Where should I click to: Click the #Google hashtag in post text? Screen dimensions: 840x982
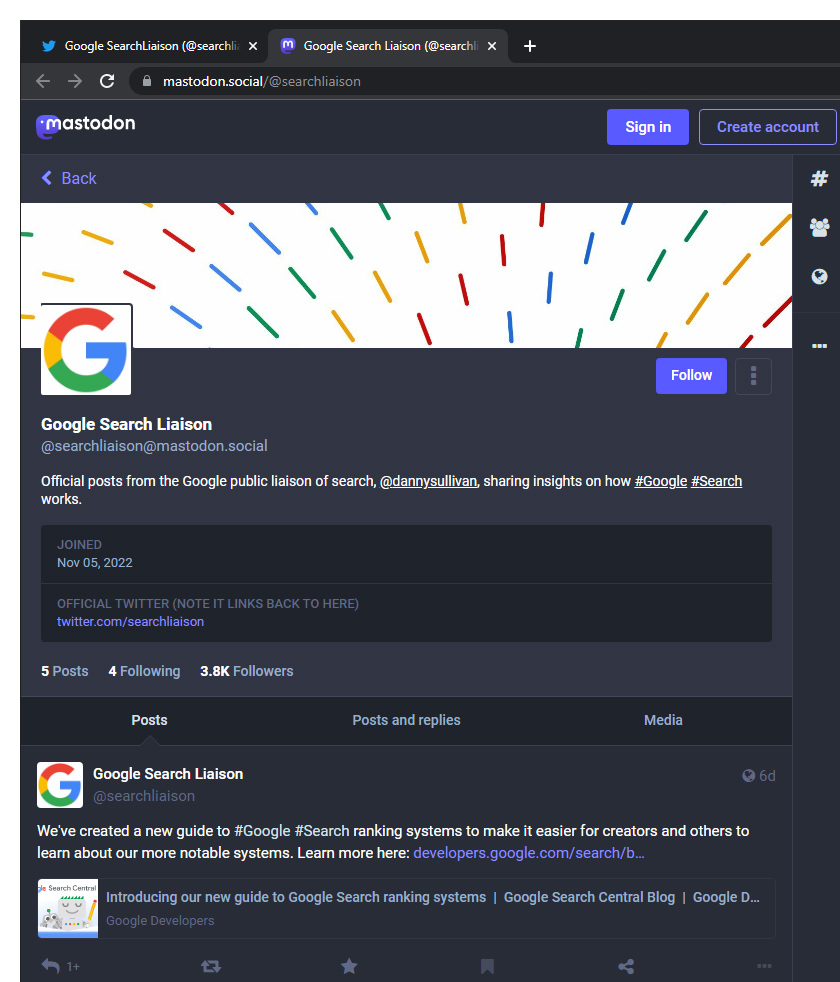click(x=262, y=831)
